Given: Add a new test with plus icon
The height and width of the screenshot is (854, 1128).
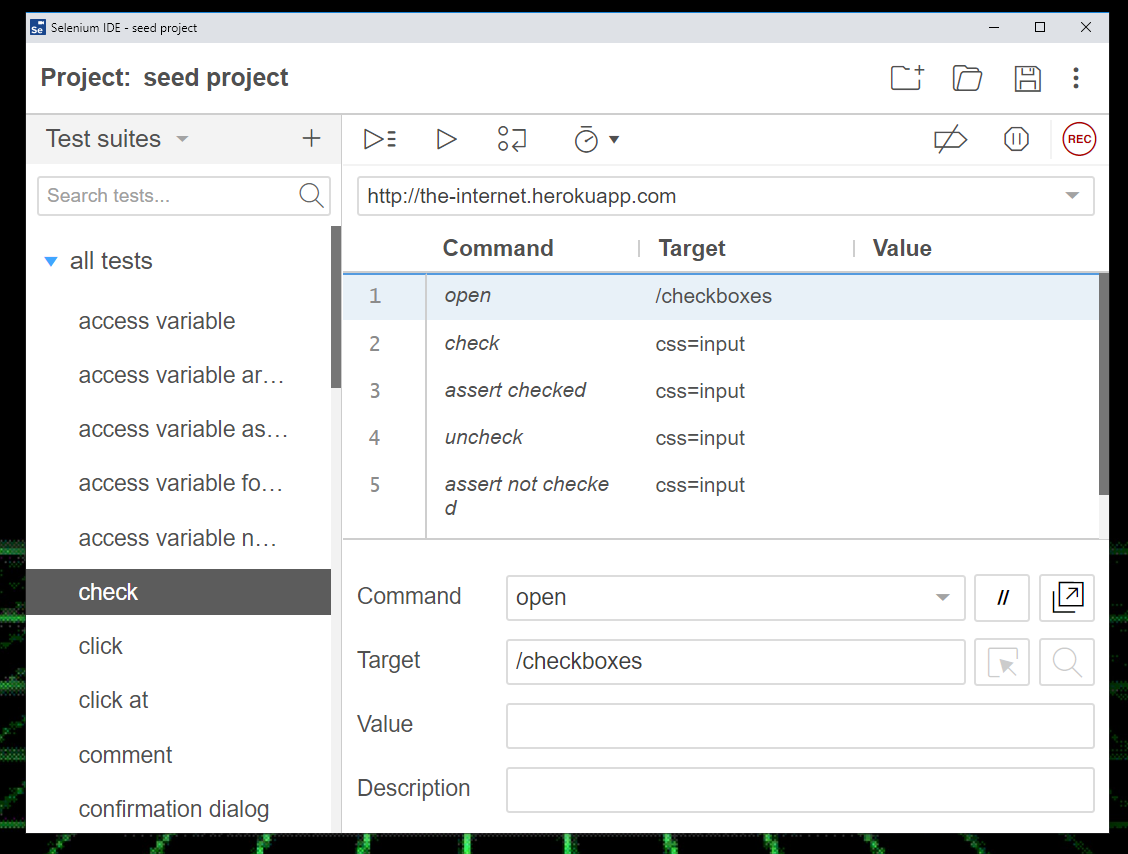Looking at the screenshot, I should click(311, 138).
